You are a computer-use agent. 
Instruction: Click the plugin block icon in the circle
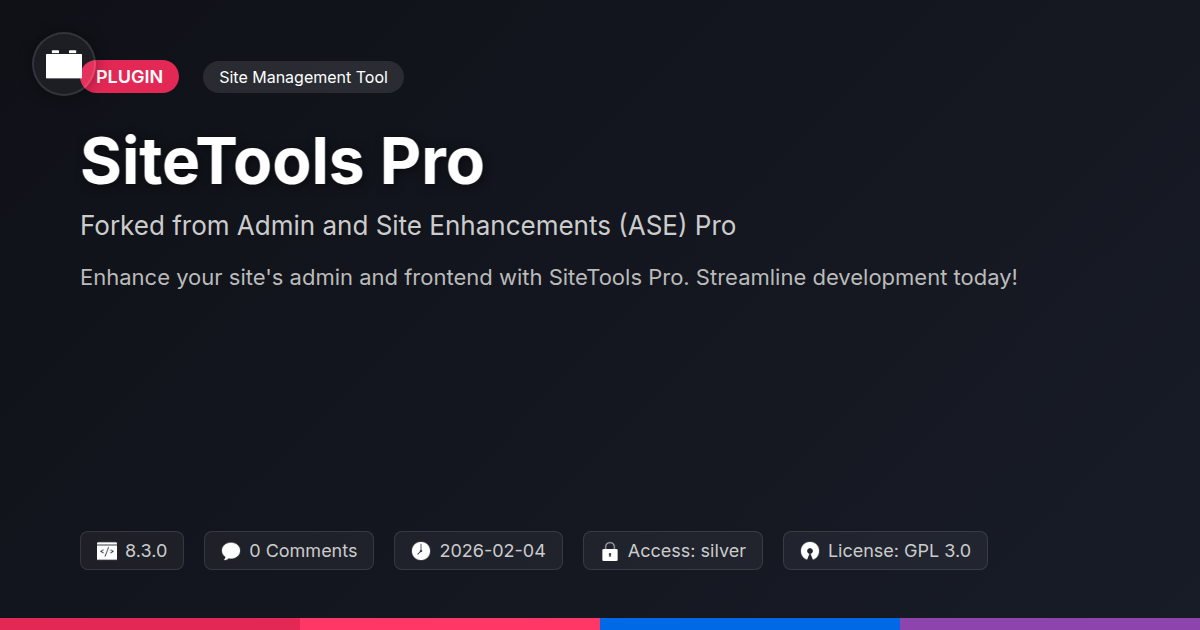[64, 65]
